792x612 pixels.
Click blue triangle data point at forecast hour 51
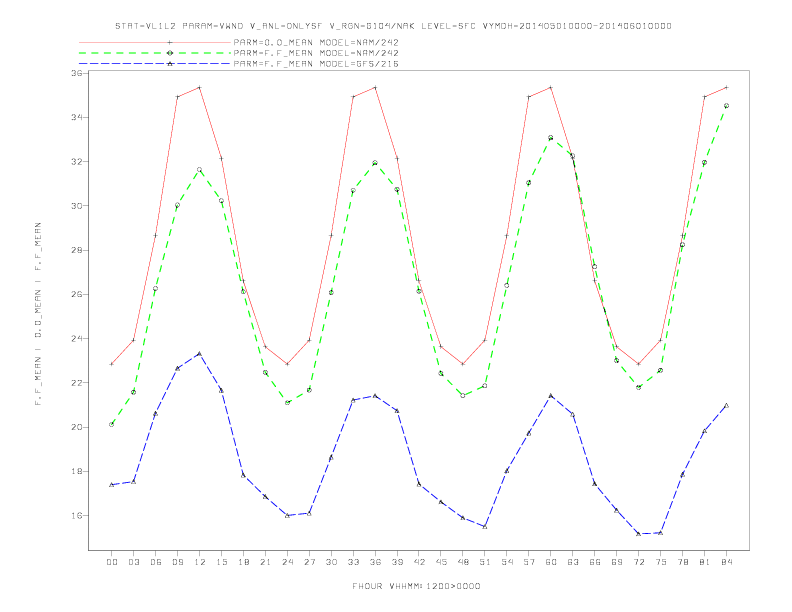tap(485, 527)
